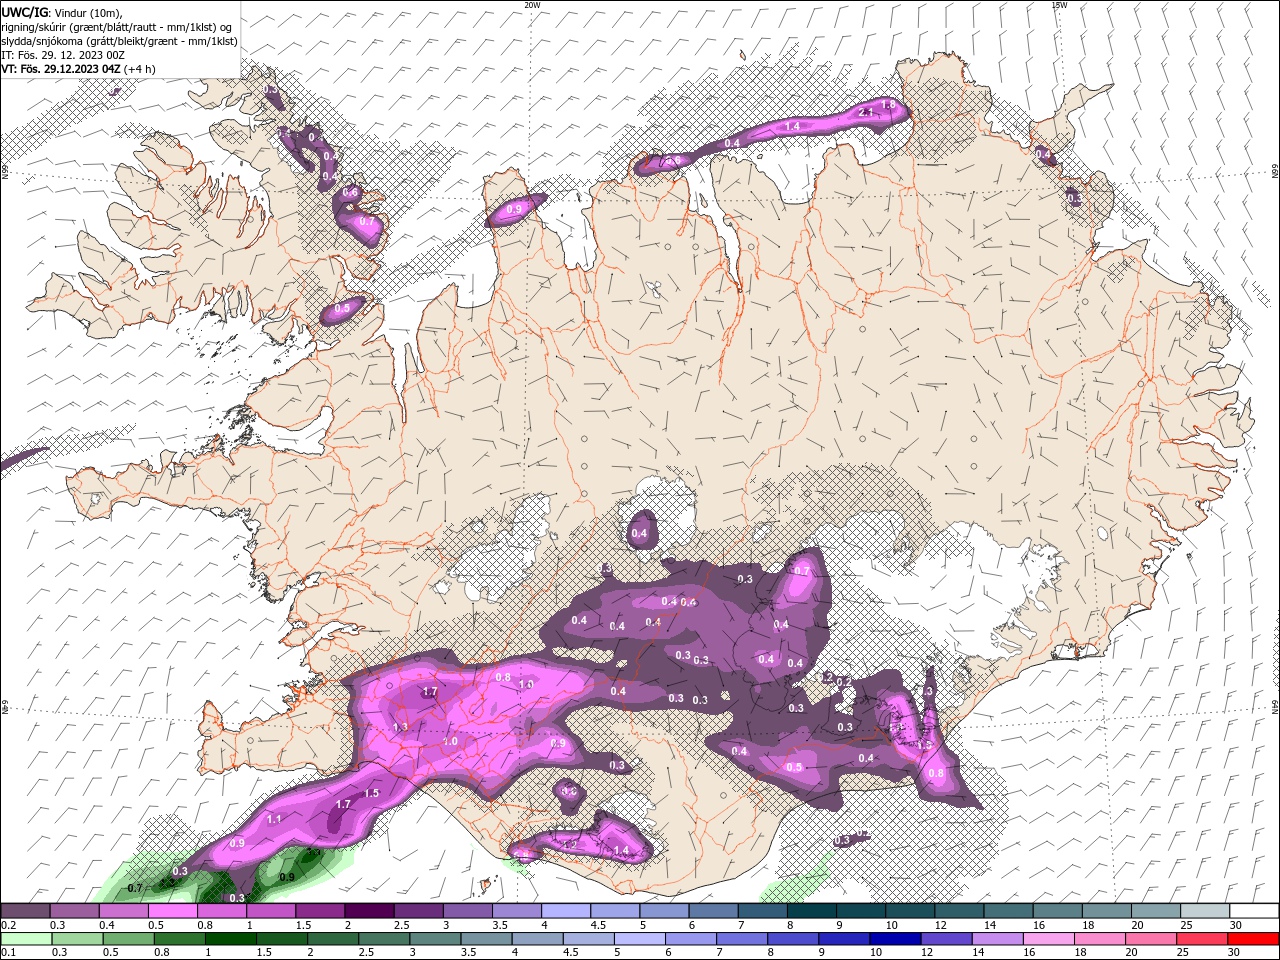The height and width of the screenshot is (960, 1280).
Task: Select the red-pink 25–30 rain legend swatch
Action: (1203, 939)
